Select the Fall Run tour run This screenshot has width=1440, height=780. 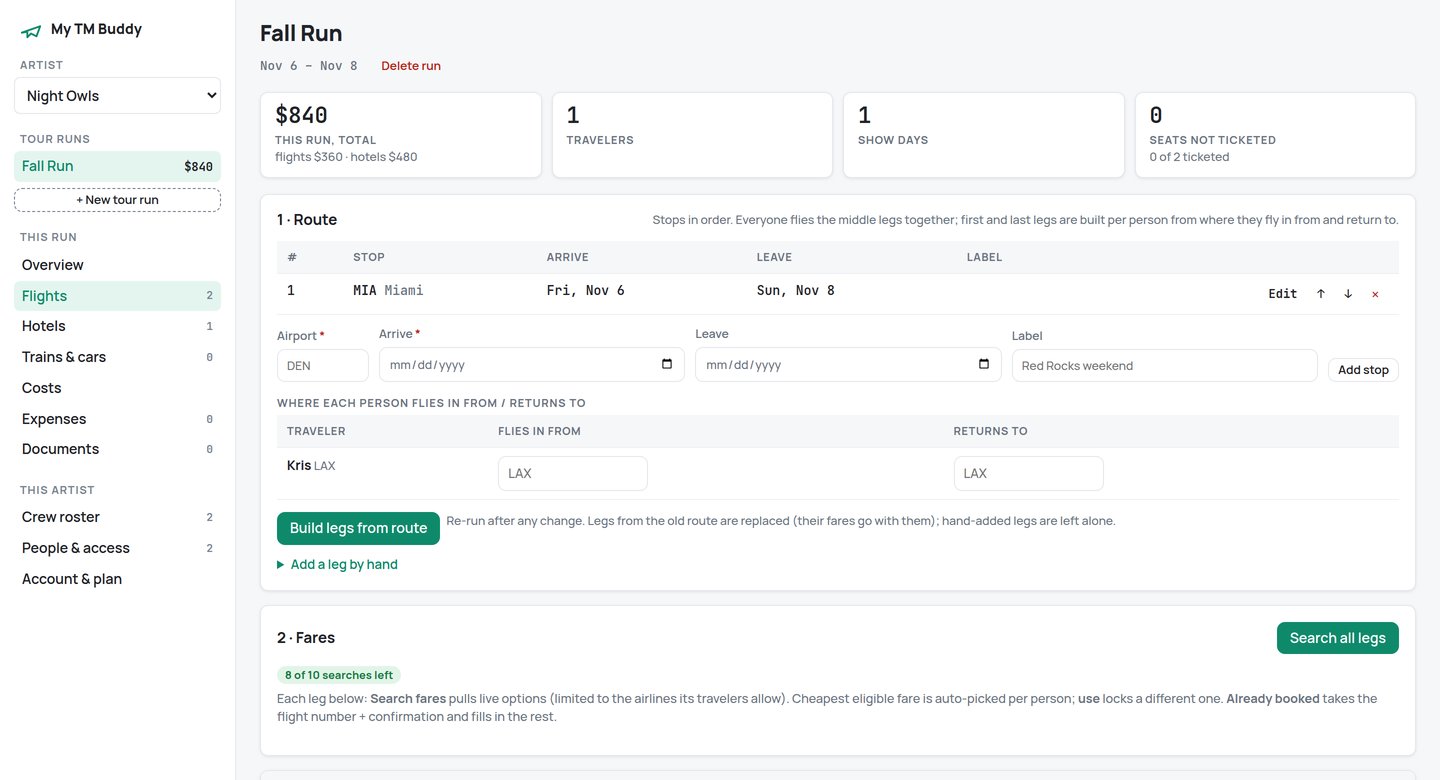(117, 166)
